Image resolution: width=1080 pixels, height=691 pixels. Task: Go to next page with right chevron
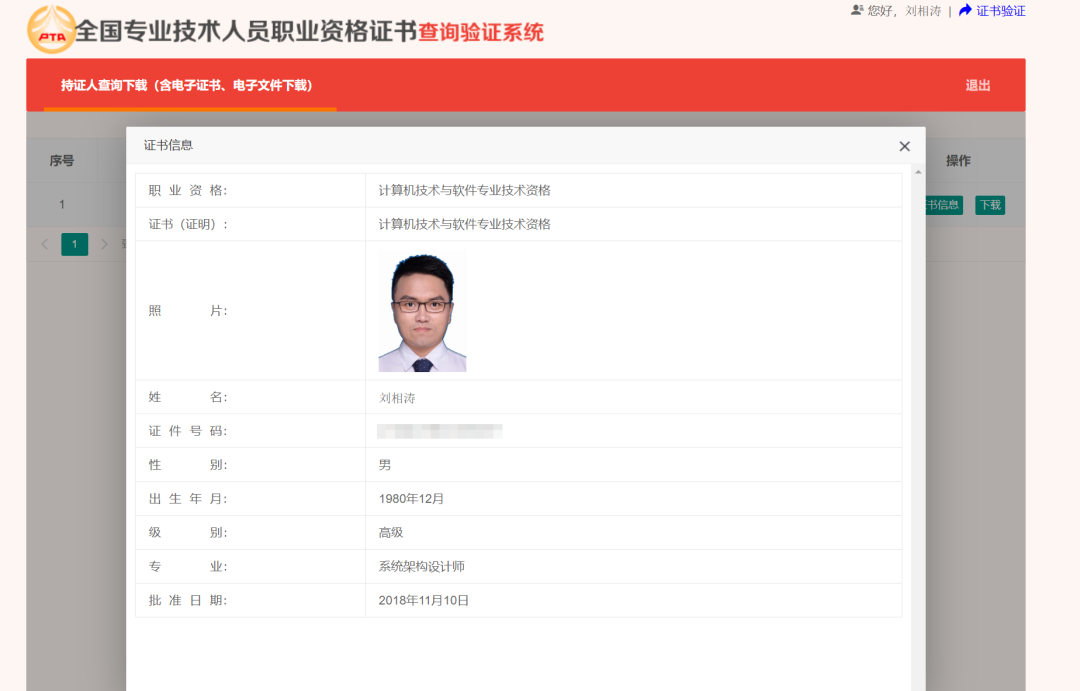(104, 244)
